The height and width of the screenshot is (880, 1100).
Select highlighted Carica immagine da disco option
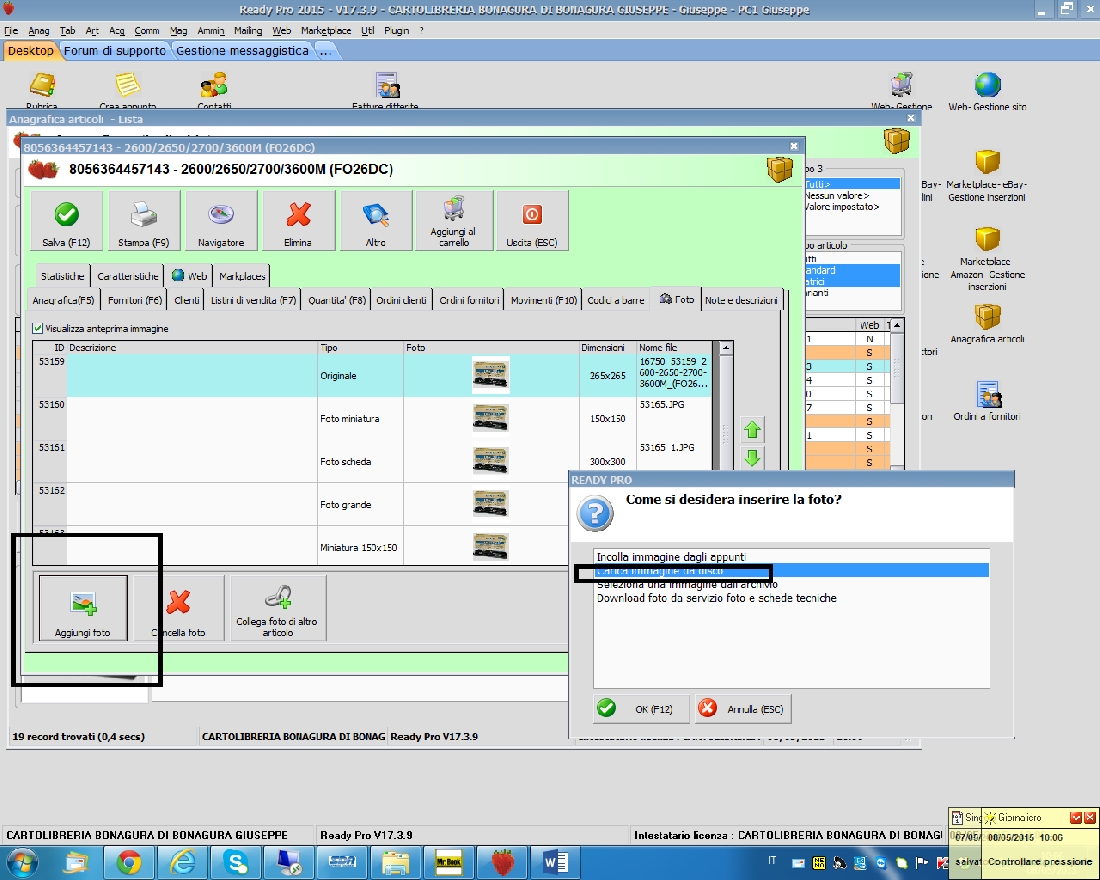[x=791, y=571]
